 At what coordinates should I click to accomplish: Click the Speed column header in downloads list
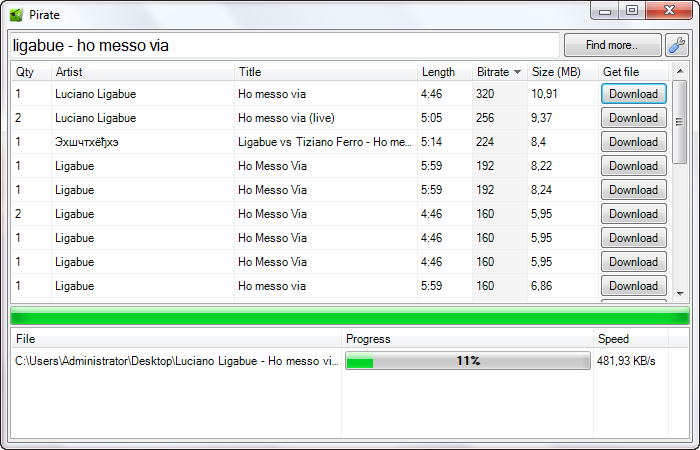pos(631,339)
